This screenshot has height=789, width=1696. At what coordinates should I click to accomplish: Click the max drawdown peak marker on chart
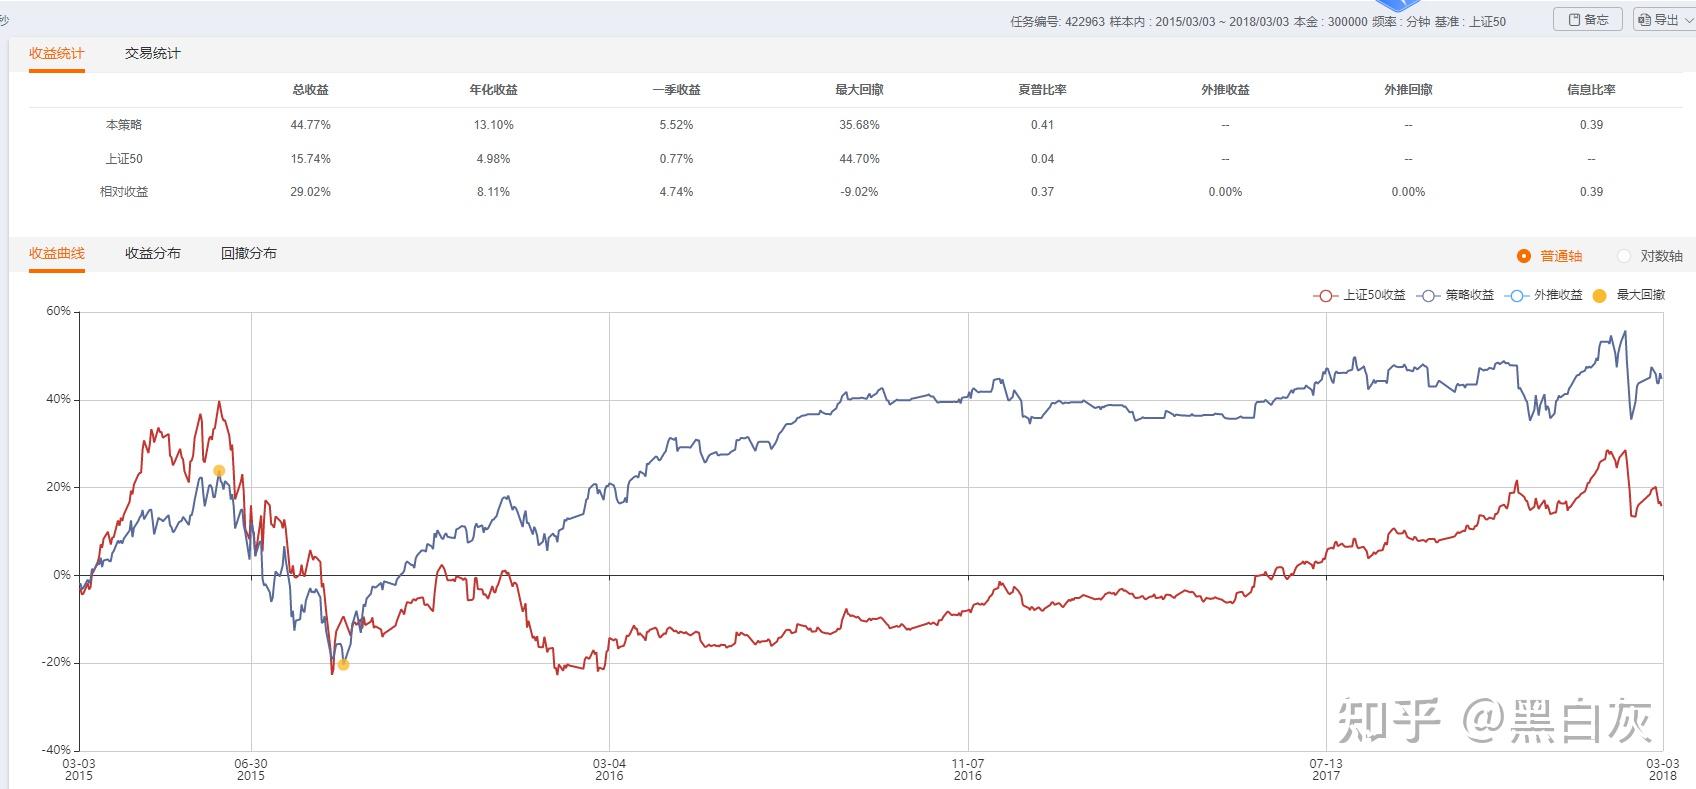point(219,471)
